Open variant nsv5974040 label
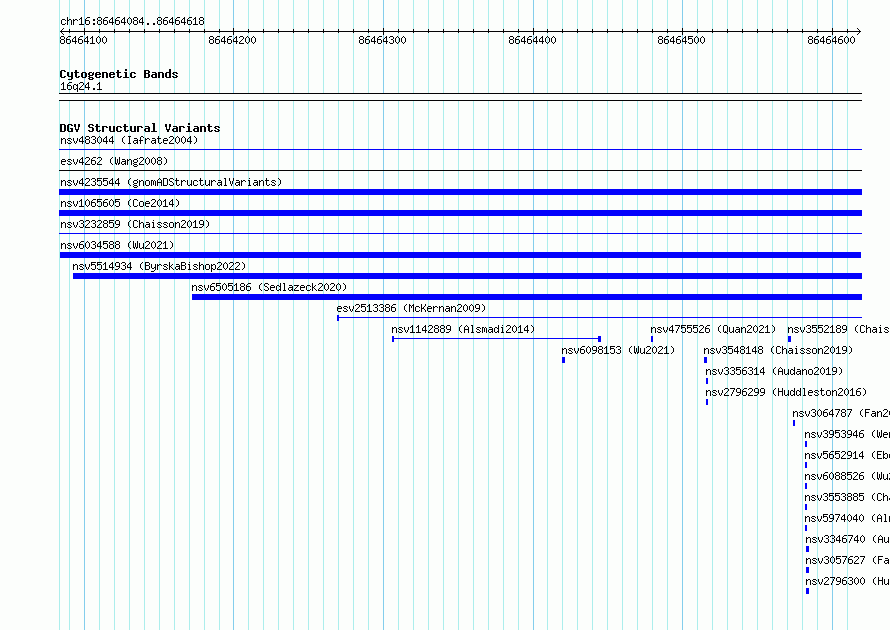The height and width of the screenshot is (630, 890). coord(847,518)
